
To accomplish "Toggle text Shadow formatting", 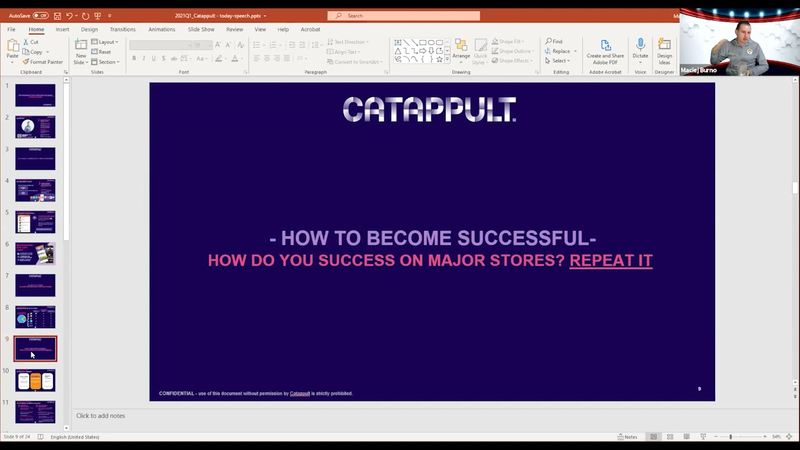I will click(163, 58).
